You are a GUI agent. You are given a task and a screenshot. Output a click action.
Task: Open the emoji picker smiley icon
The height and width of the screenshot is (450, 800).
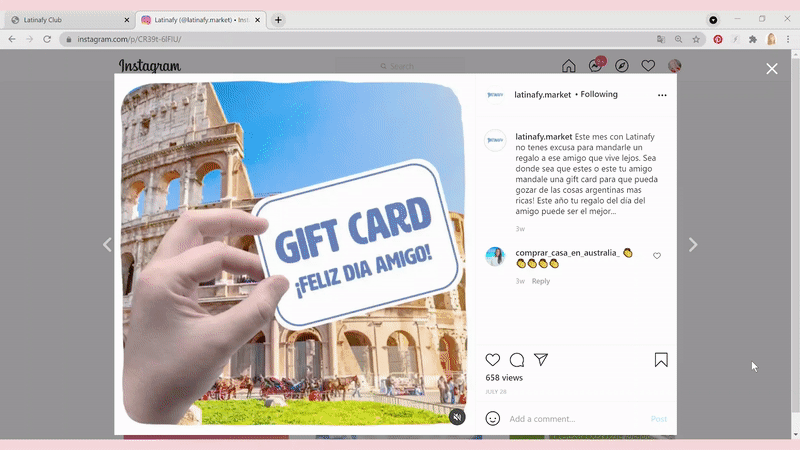coord(493,419)
